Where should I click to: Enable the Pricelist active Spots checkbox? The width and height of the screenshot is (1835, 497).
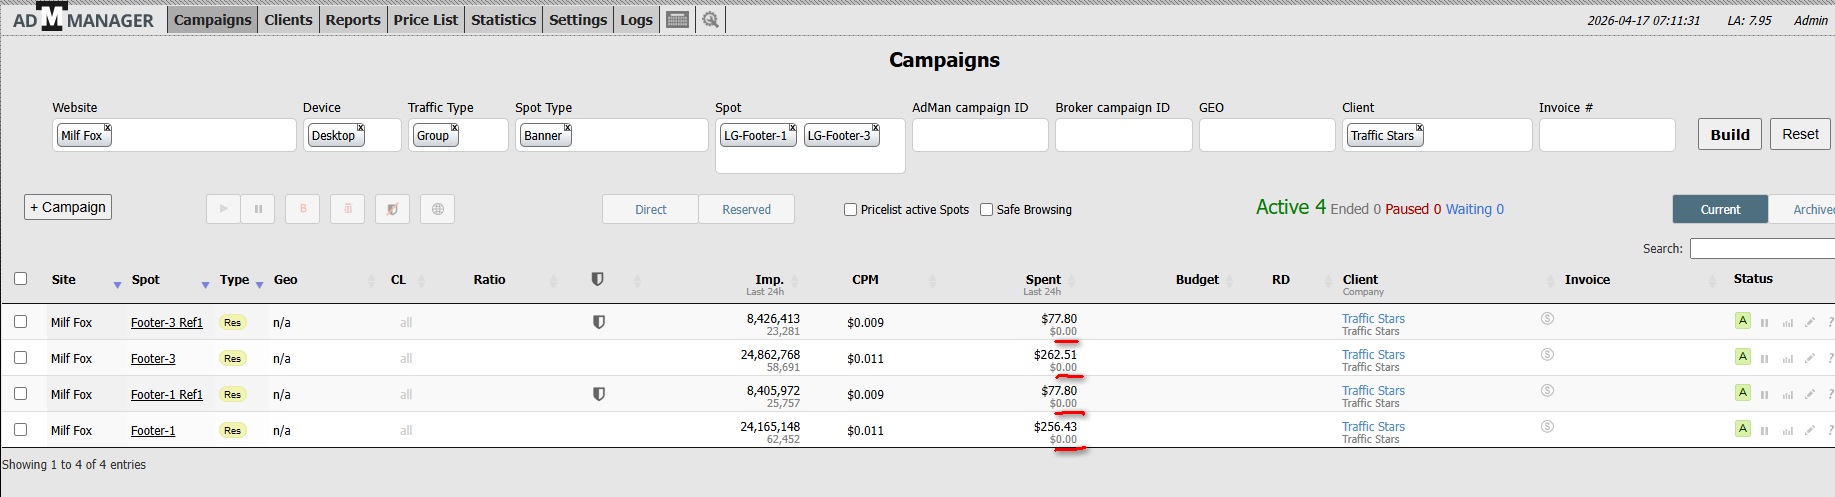pyautogui.click(x=851, y=210)
